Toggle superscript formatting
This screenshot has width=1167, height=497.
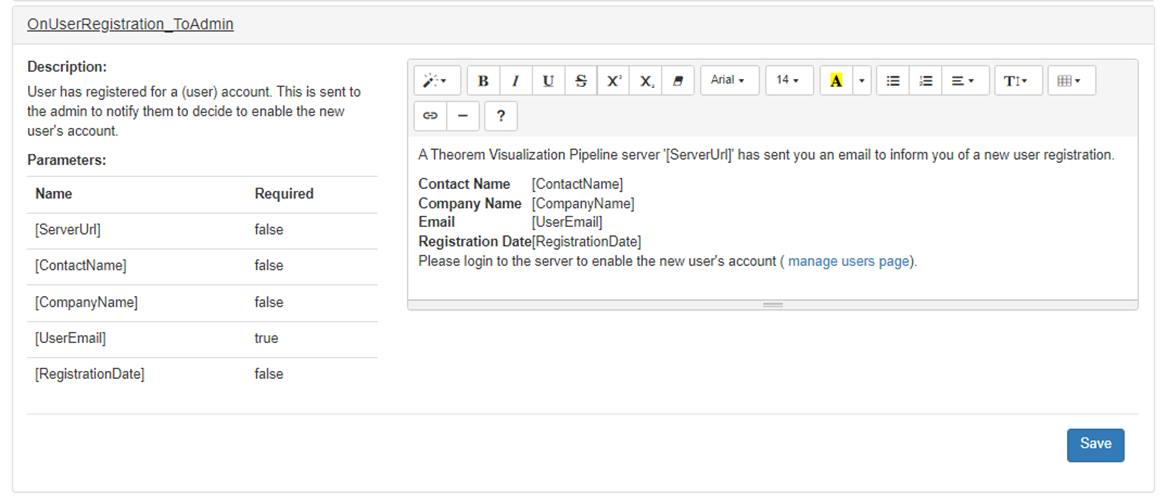[613, 81]
